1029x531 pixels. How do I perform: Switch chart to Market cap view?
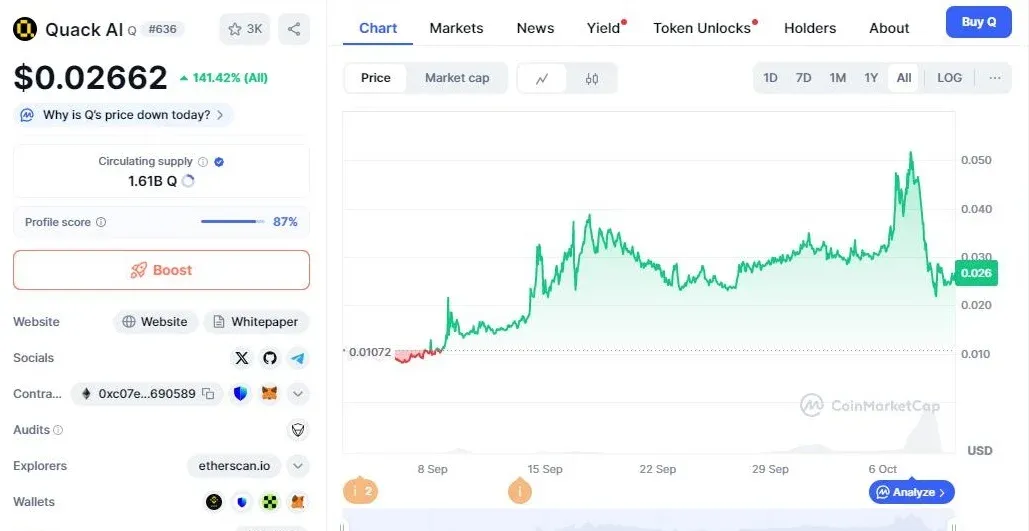point(457,78)
